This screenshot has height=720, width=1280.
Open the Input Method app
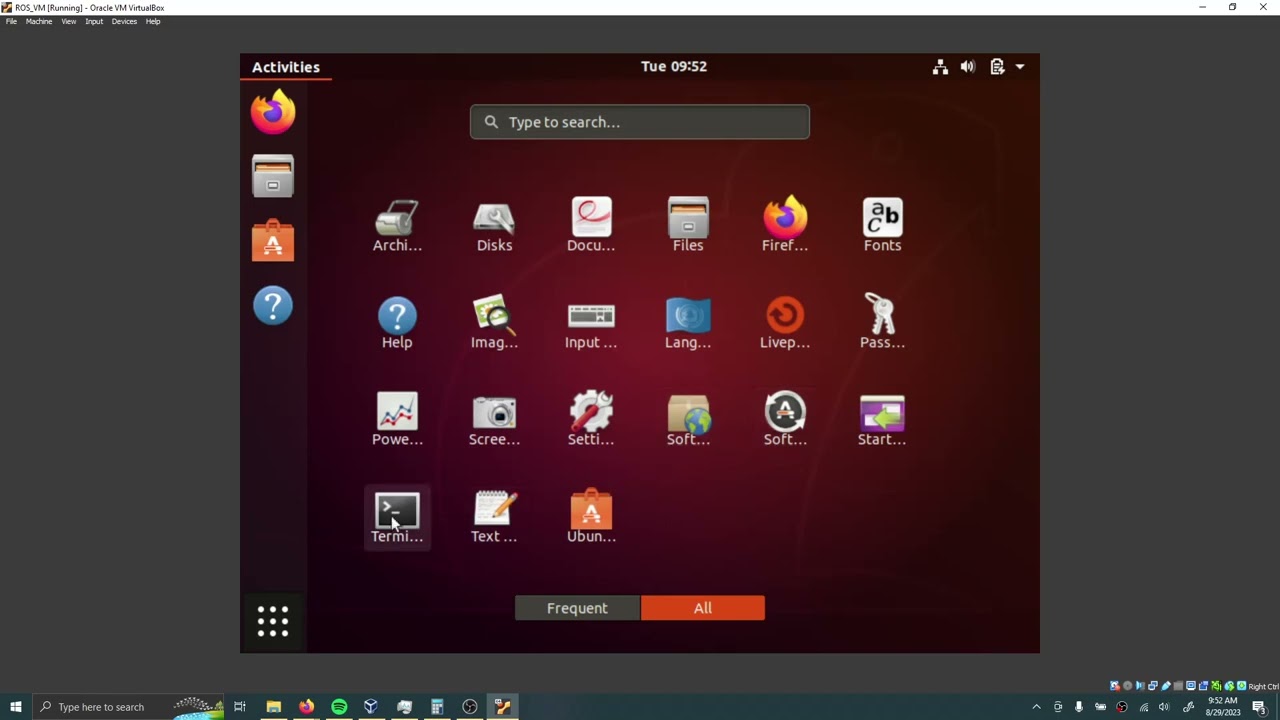591,324
